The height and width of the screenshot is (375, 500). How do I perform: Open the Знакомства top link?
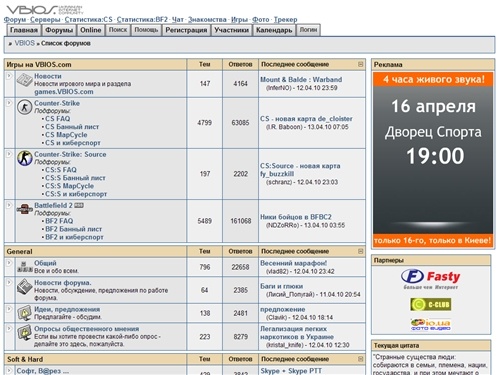pos(207,19)
